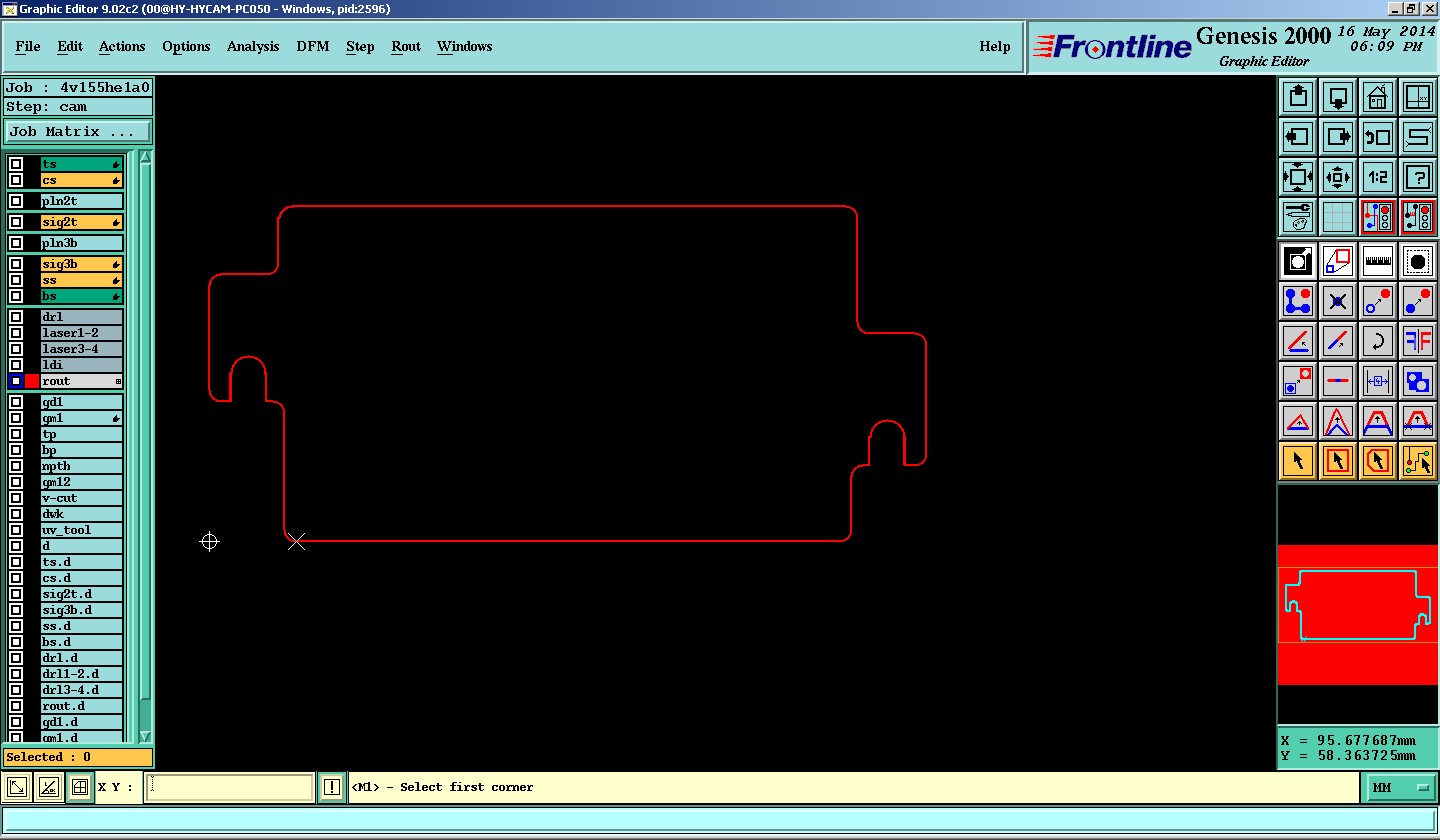Open the Rout menu
Viewport: 1440px width, 840px height.
point(406,47)
